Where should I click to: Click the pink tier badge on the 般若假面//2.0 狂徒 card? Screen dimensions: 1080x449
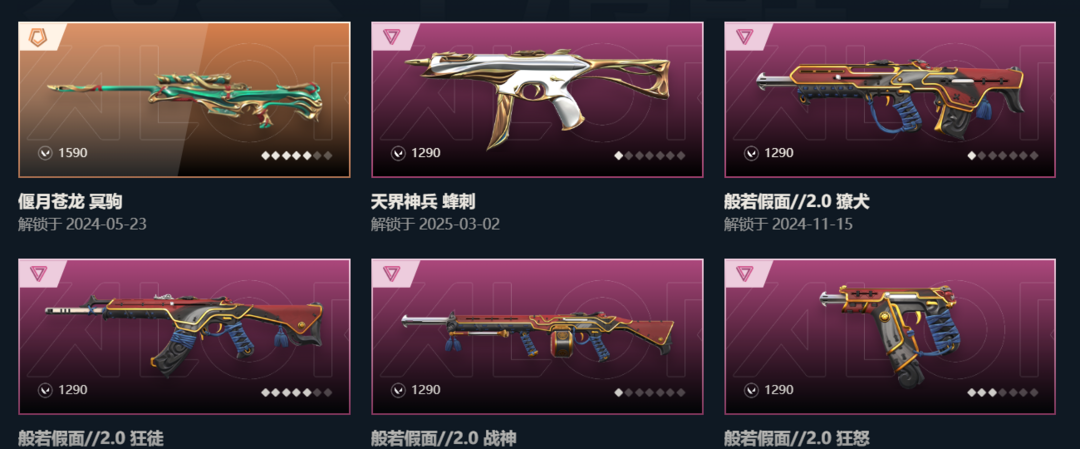(37, 273)
